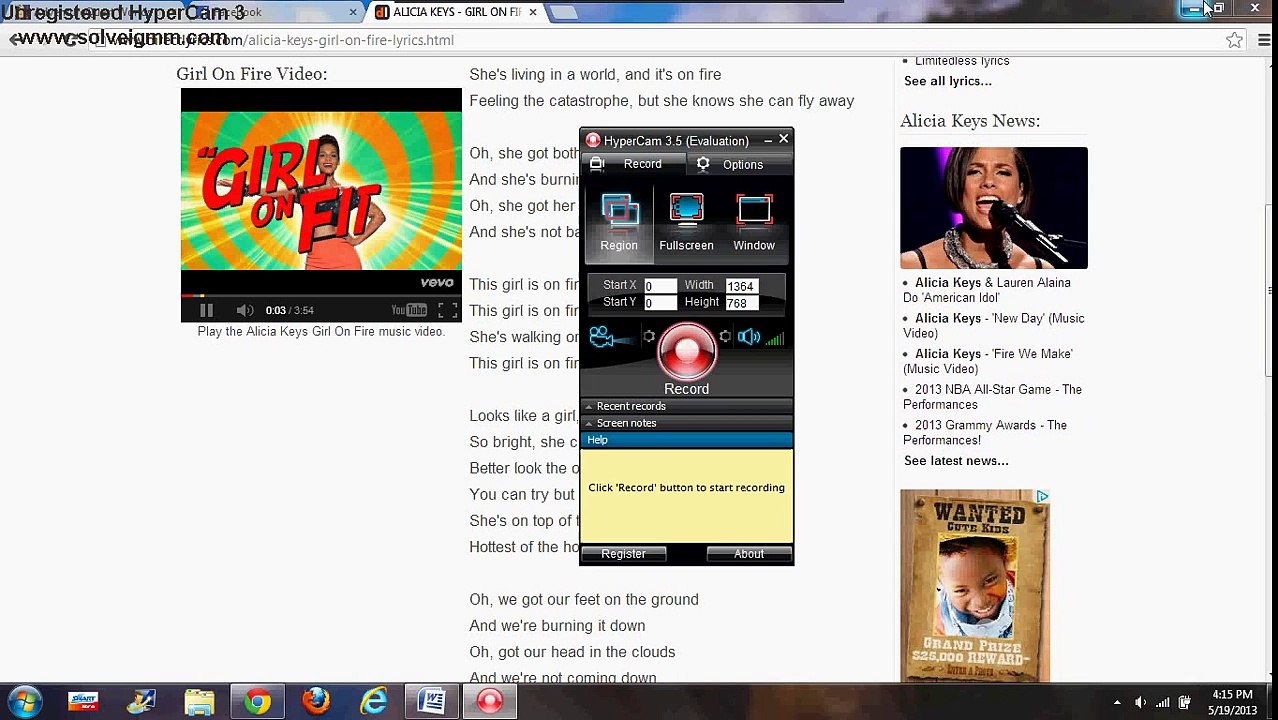
Task: Click the Wanted Cute Kids advertisement
Action: (975, 586)
